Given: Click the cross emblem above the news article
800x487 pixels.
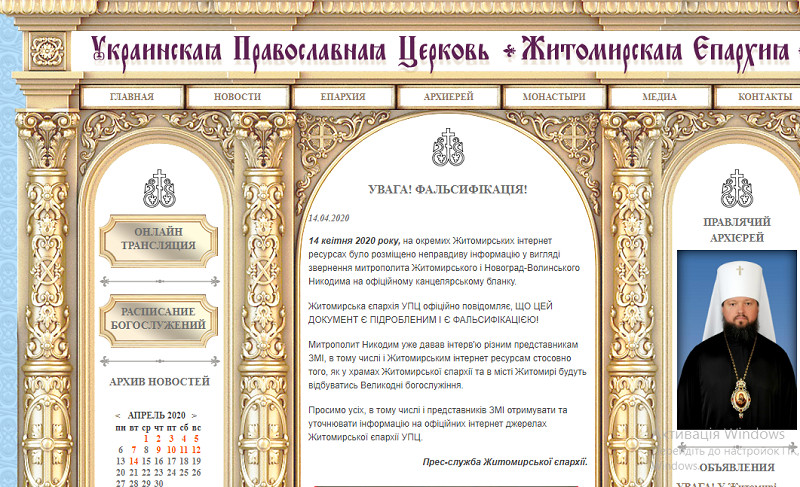Looking at the screenshot, I should [447, 147].
